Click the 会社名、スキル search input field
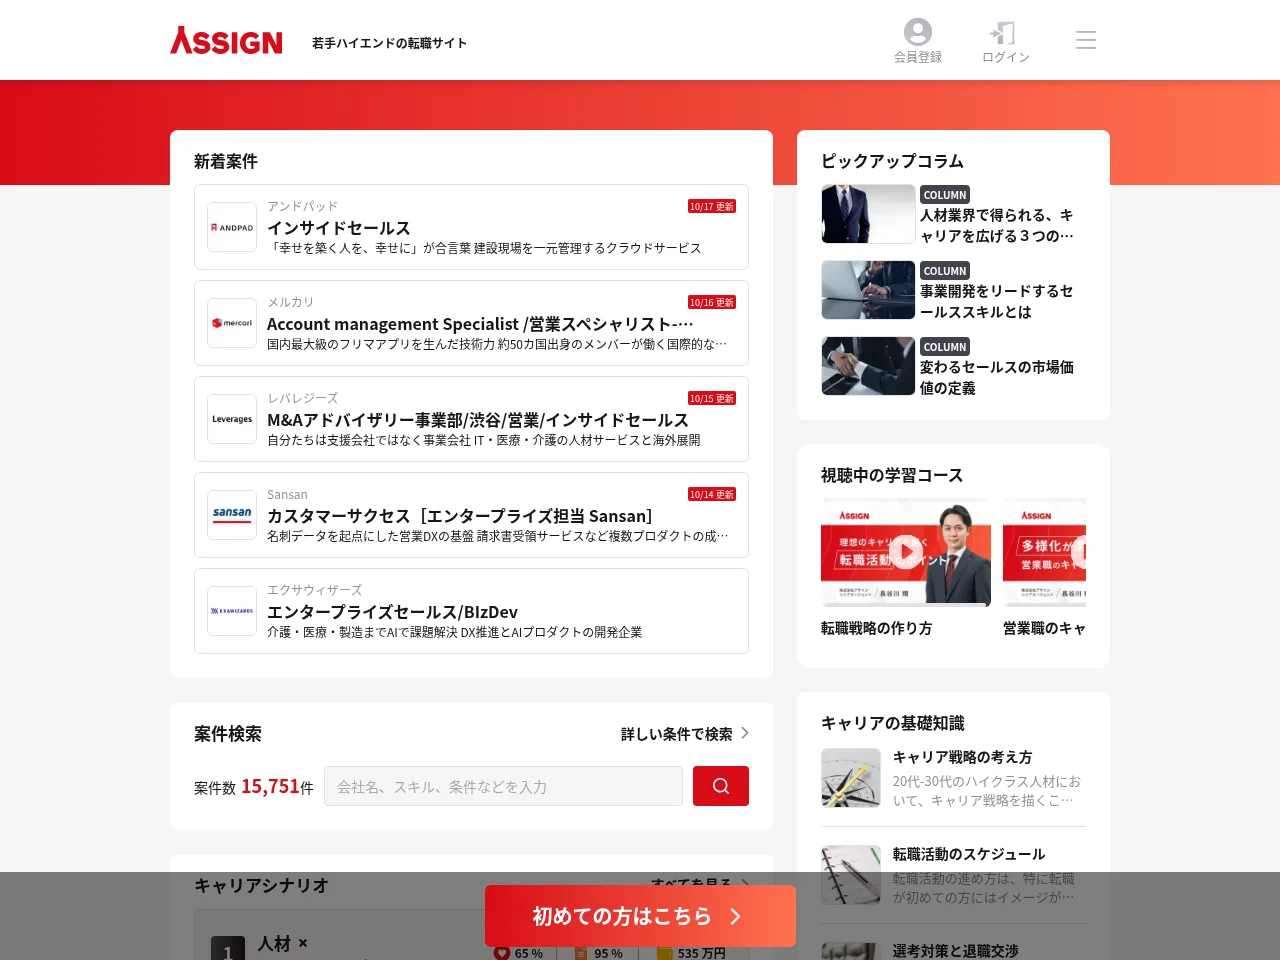 (503, 786)
